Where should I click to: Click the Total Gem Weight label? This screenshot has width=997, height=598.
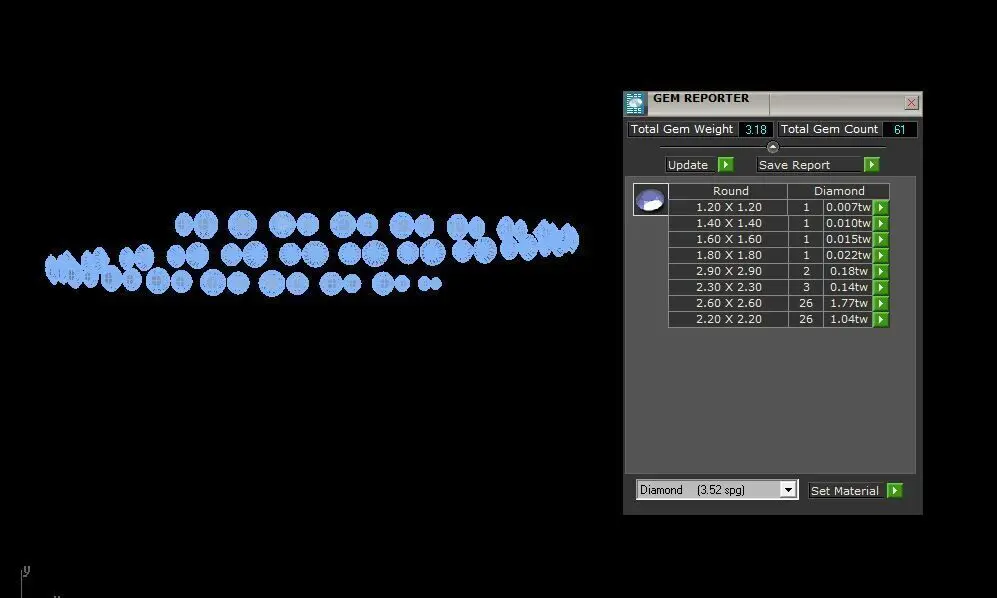click(x=682, y=129)
